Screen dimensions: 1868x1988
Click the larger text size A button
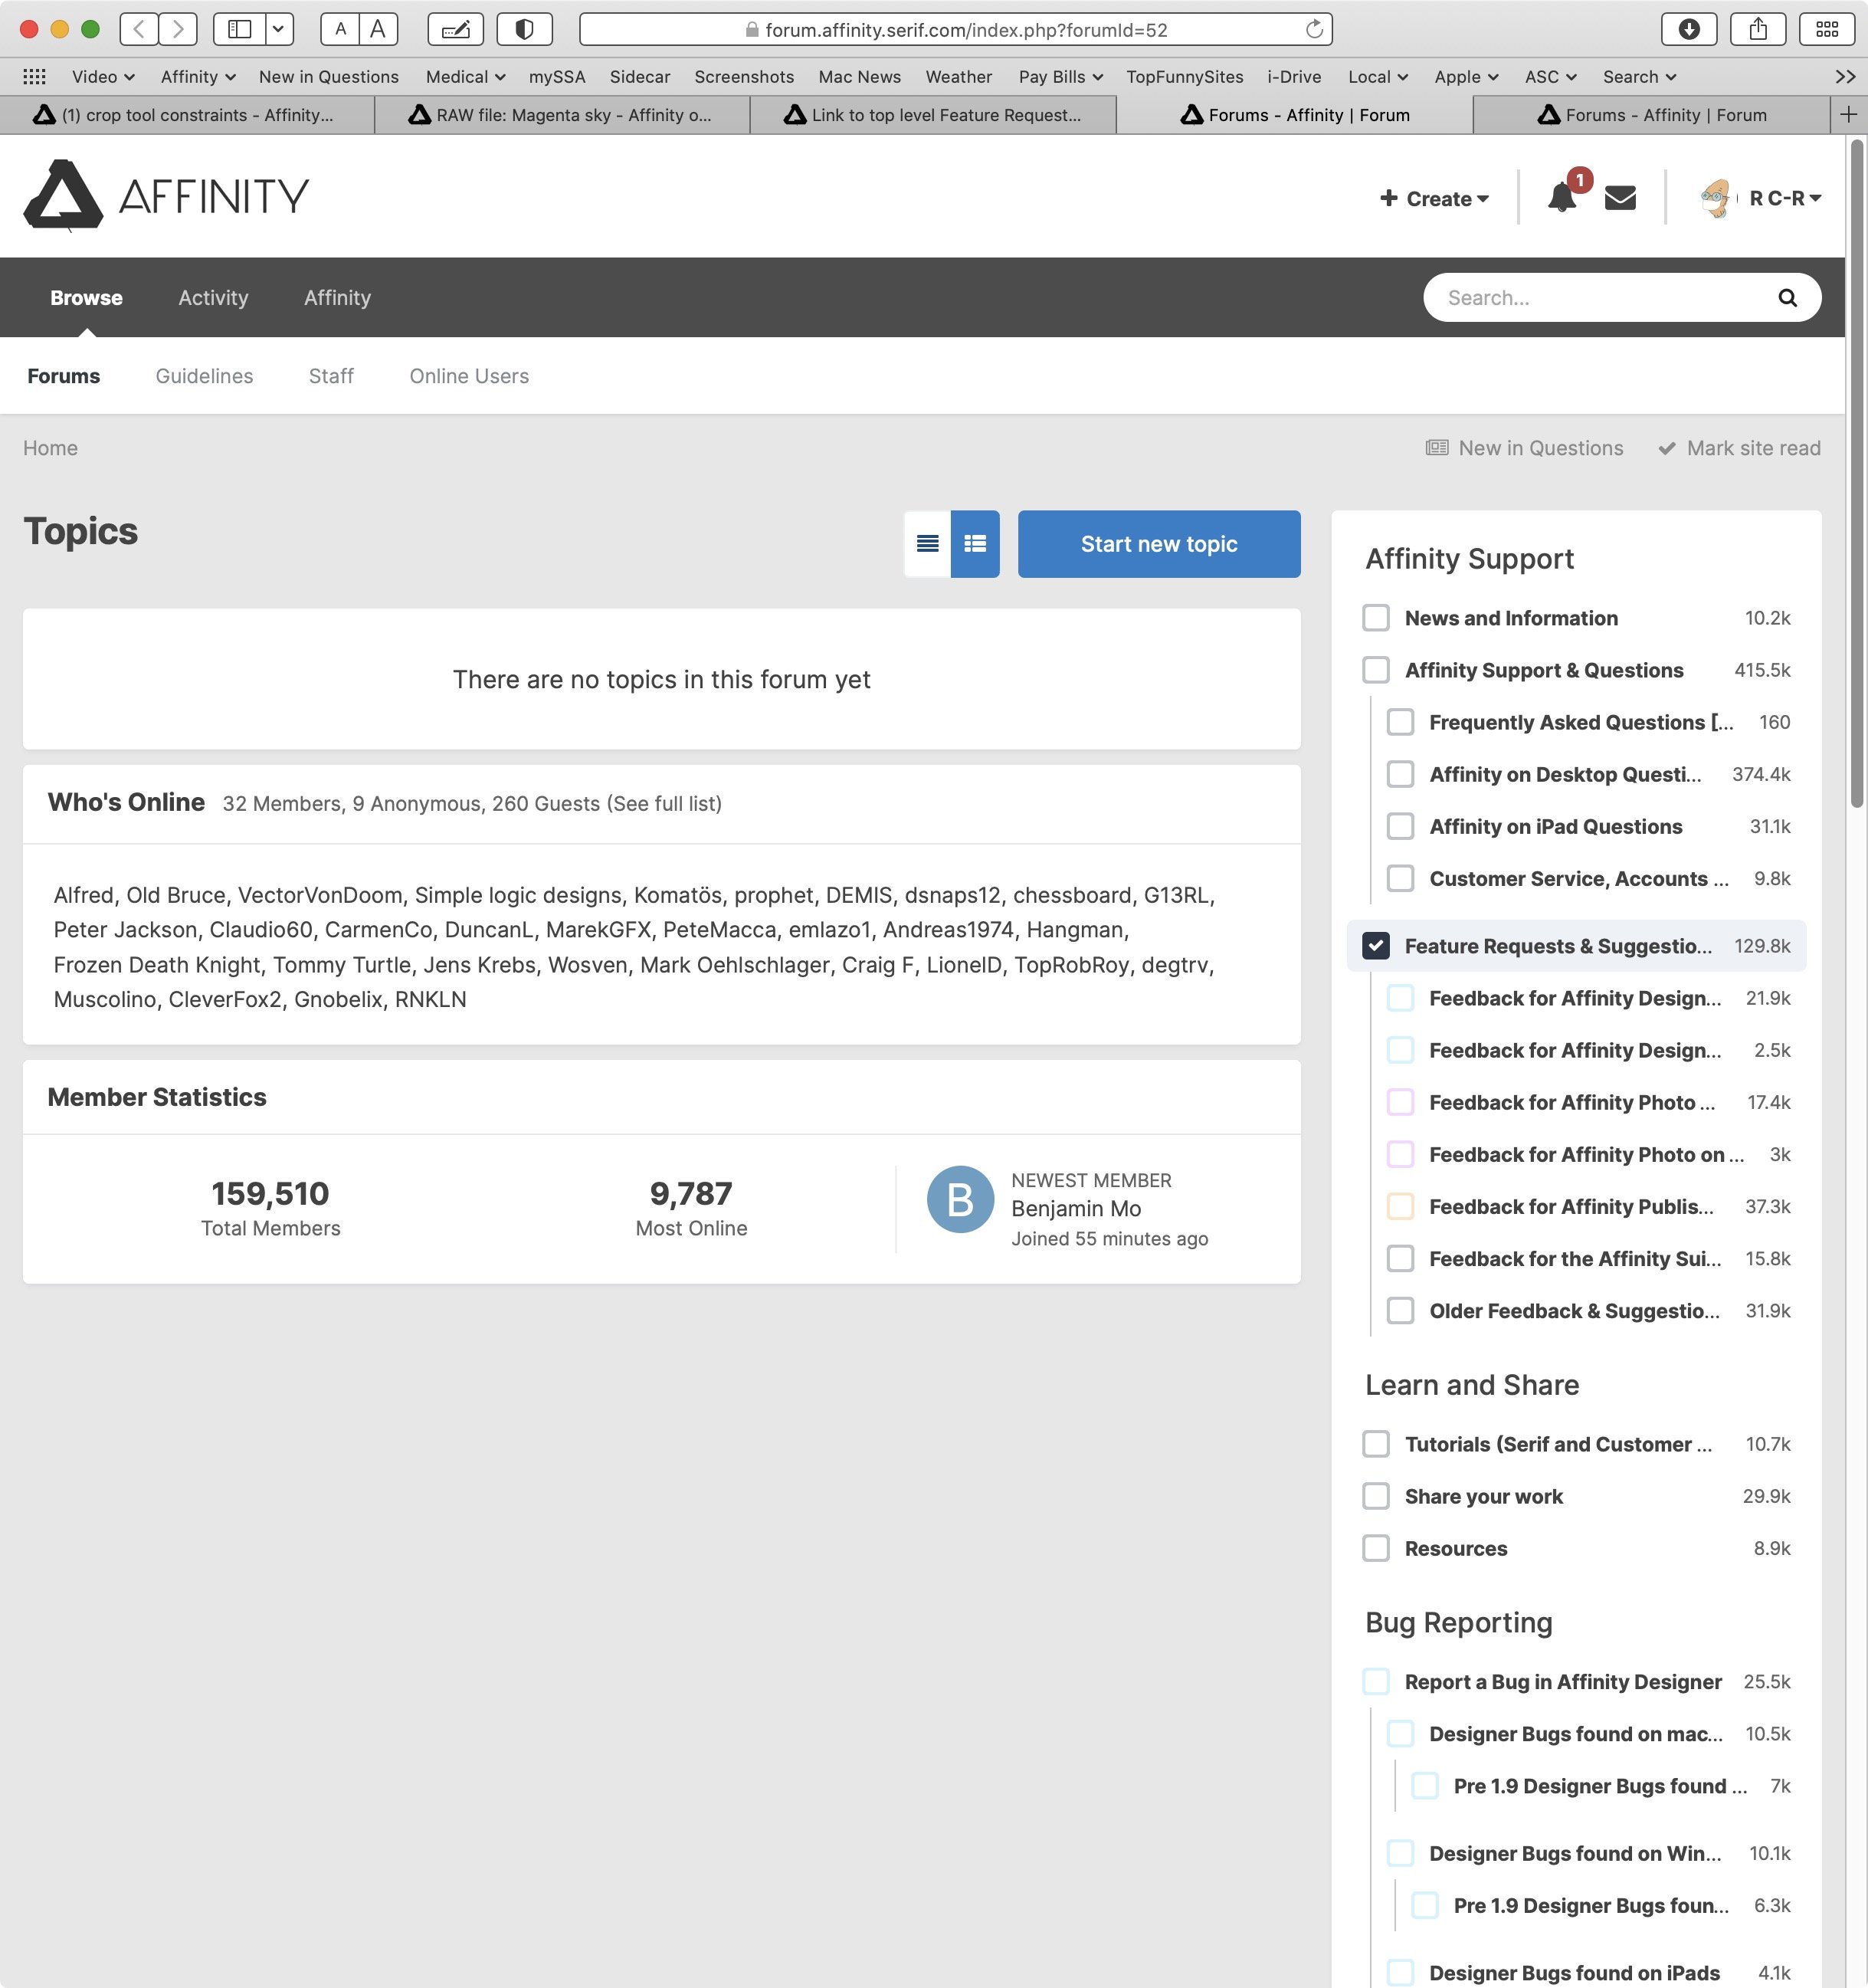click(378, 29)
